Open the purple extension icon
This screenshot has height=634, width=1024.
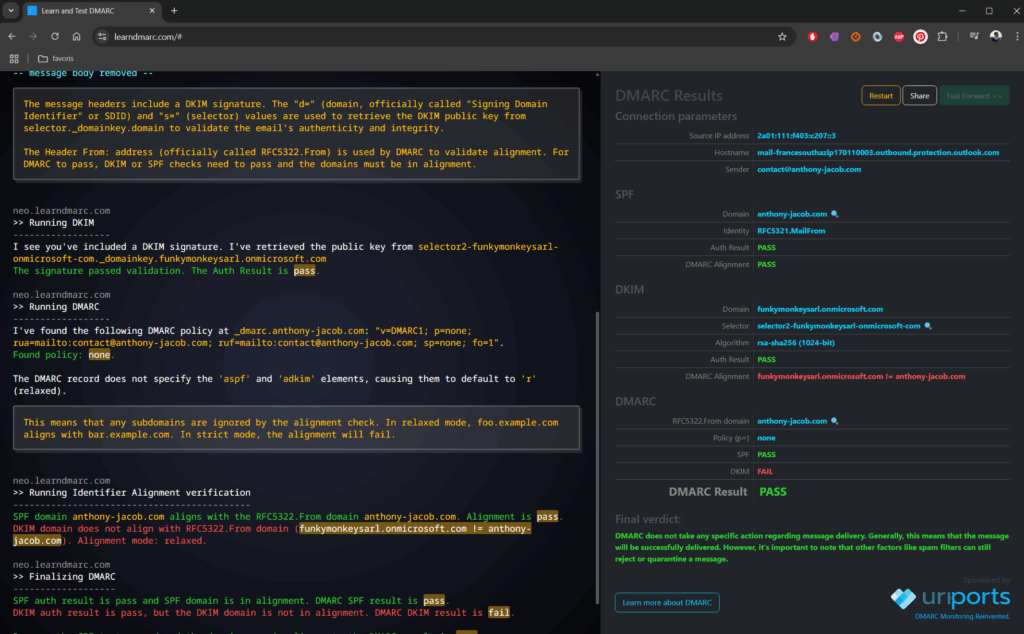834,37
